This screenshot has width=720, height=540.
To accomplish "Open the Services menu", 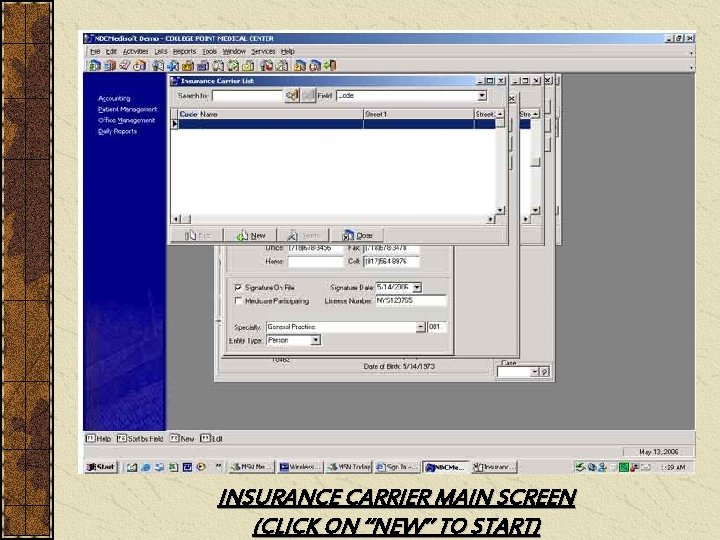I will click(x=263, y=51).
